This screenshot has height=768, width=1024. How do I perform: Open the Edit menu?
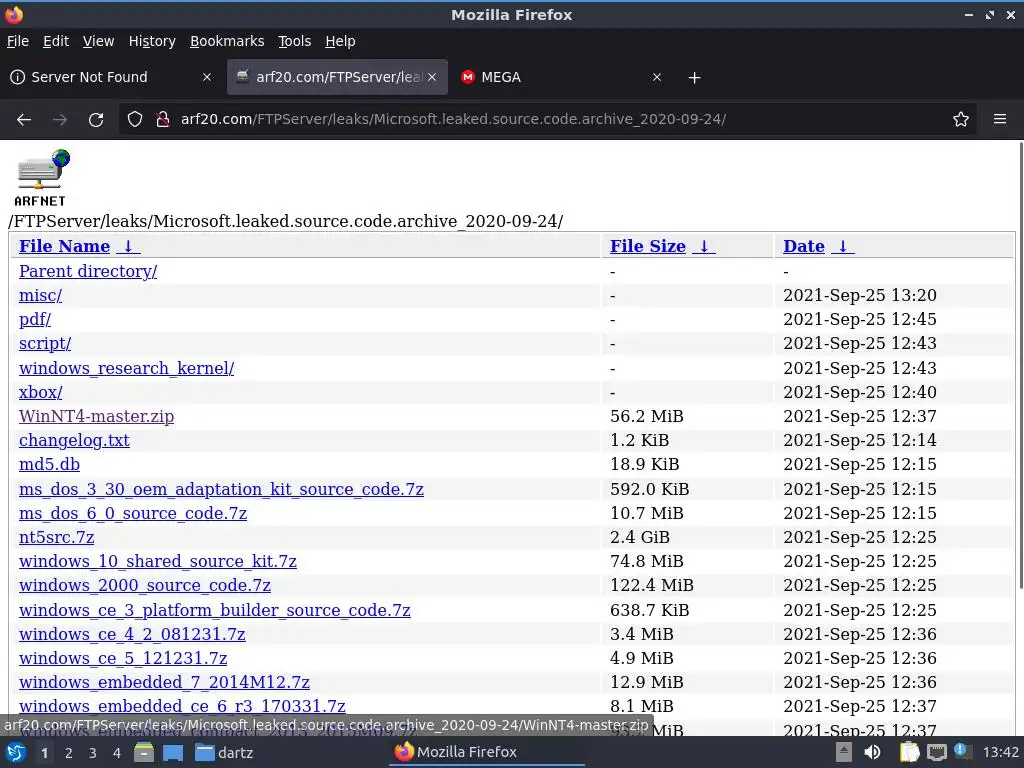tap(56, 41)
